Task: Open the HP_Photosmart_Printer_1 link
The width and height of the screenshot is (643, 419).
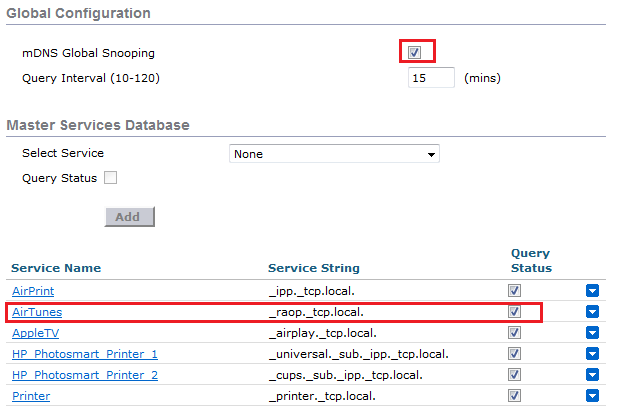Action: click(85, 354)
